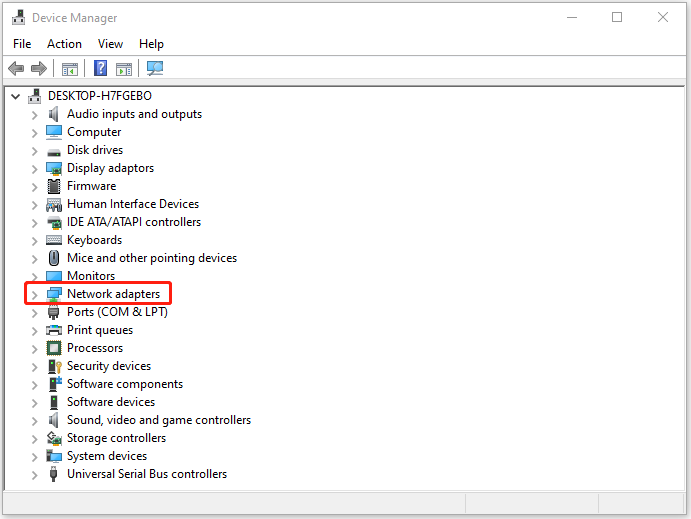Click the Network adapters icon
The image size is (691, 519).
[54, 294]
